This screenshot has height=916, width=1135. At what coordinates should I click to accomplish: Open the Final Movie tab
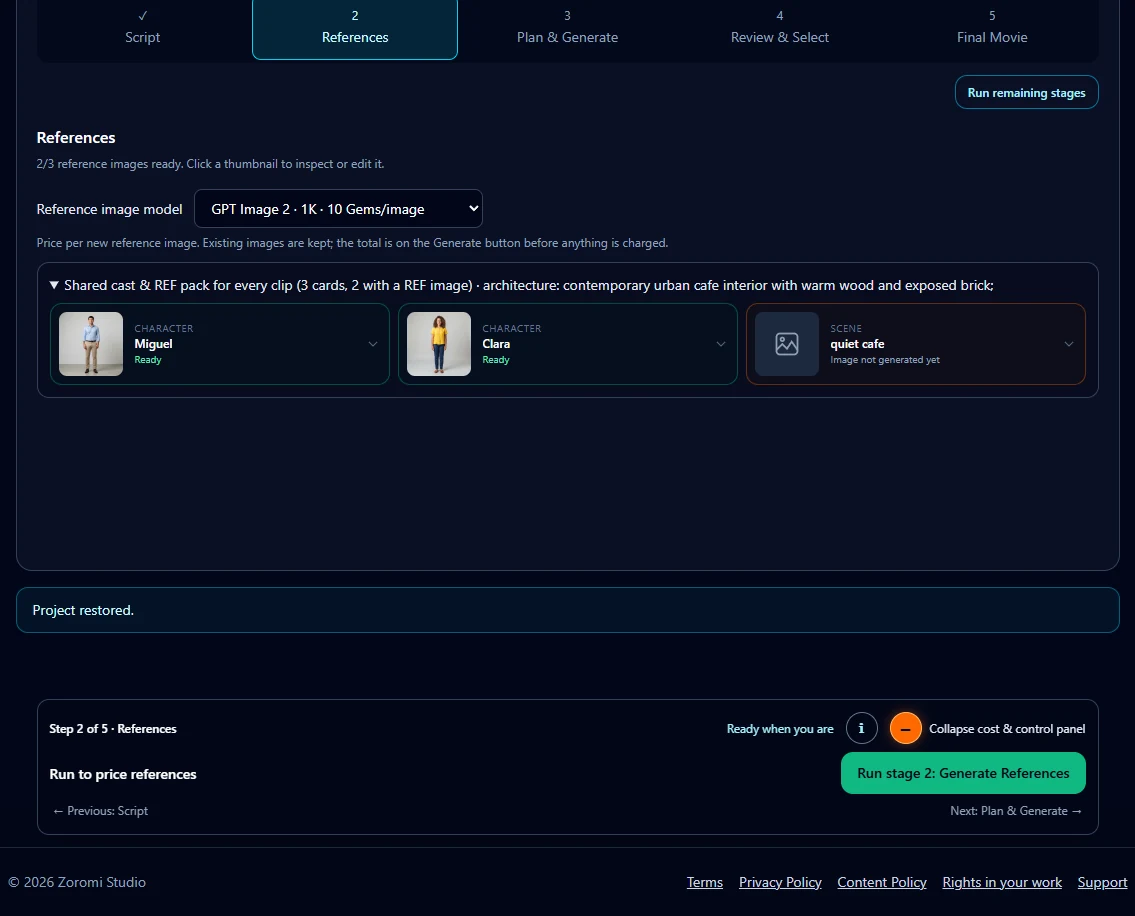(x=992, y=29)
